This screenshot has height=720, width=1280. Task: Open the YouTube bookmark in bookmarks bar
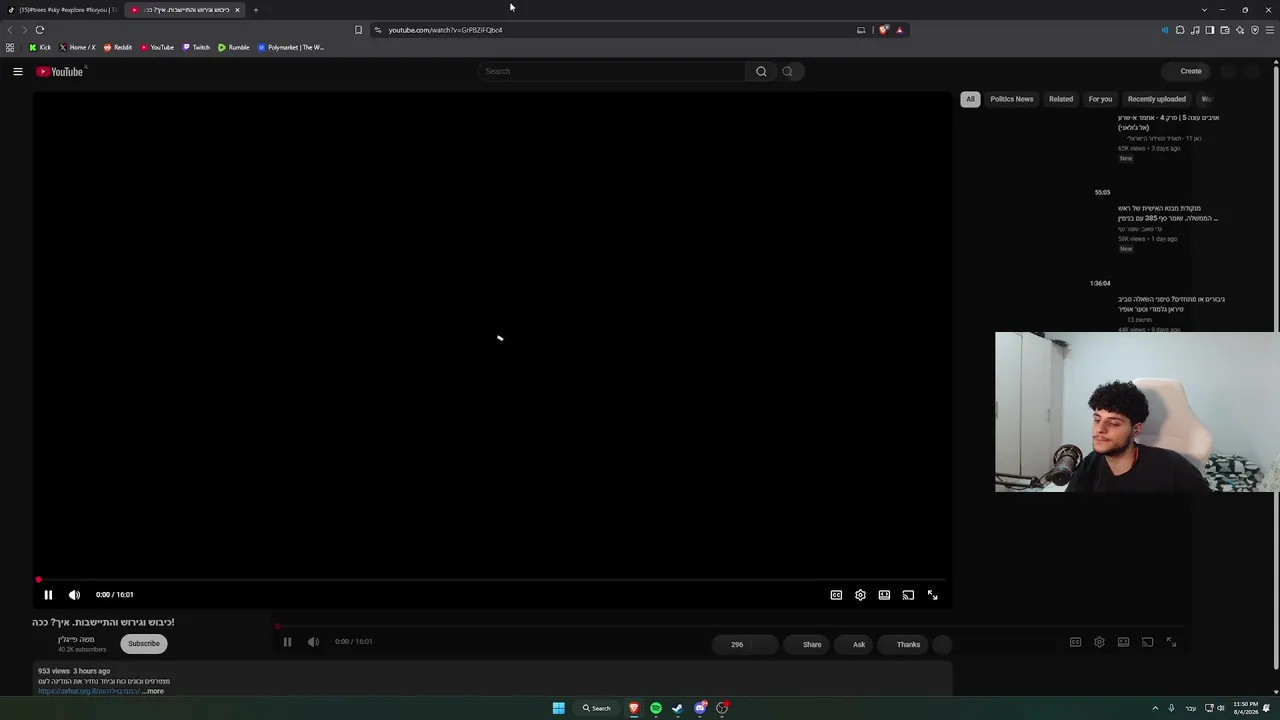coord(157,47)
